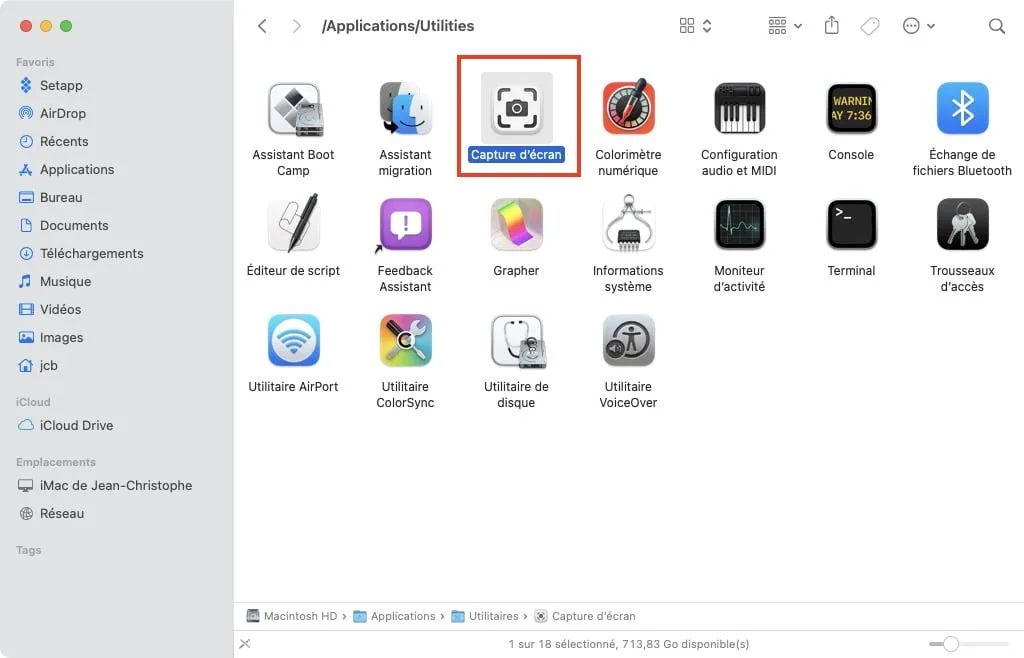Screen dimensions: 1024x658
Task: Select the Assistant migration app icon
Action: pyautogui.click(x=405, y=109)
